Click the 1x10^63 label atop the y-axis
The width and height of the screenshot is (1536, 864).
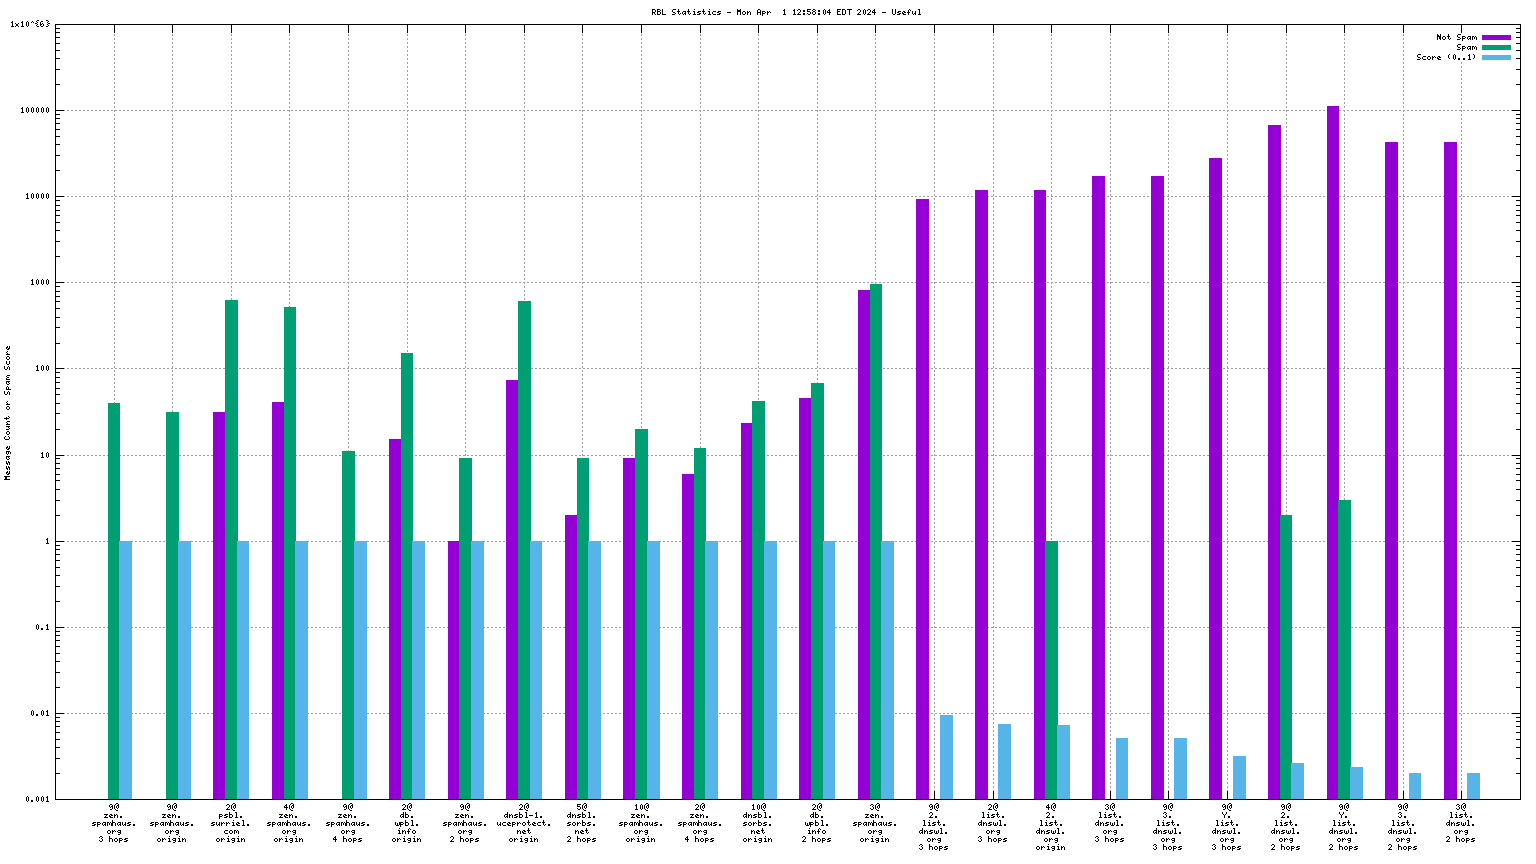(x=29, y=24)
